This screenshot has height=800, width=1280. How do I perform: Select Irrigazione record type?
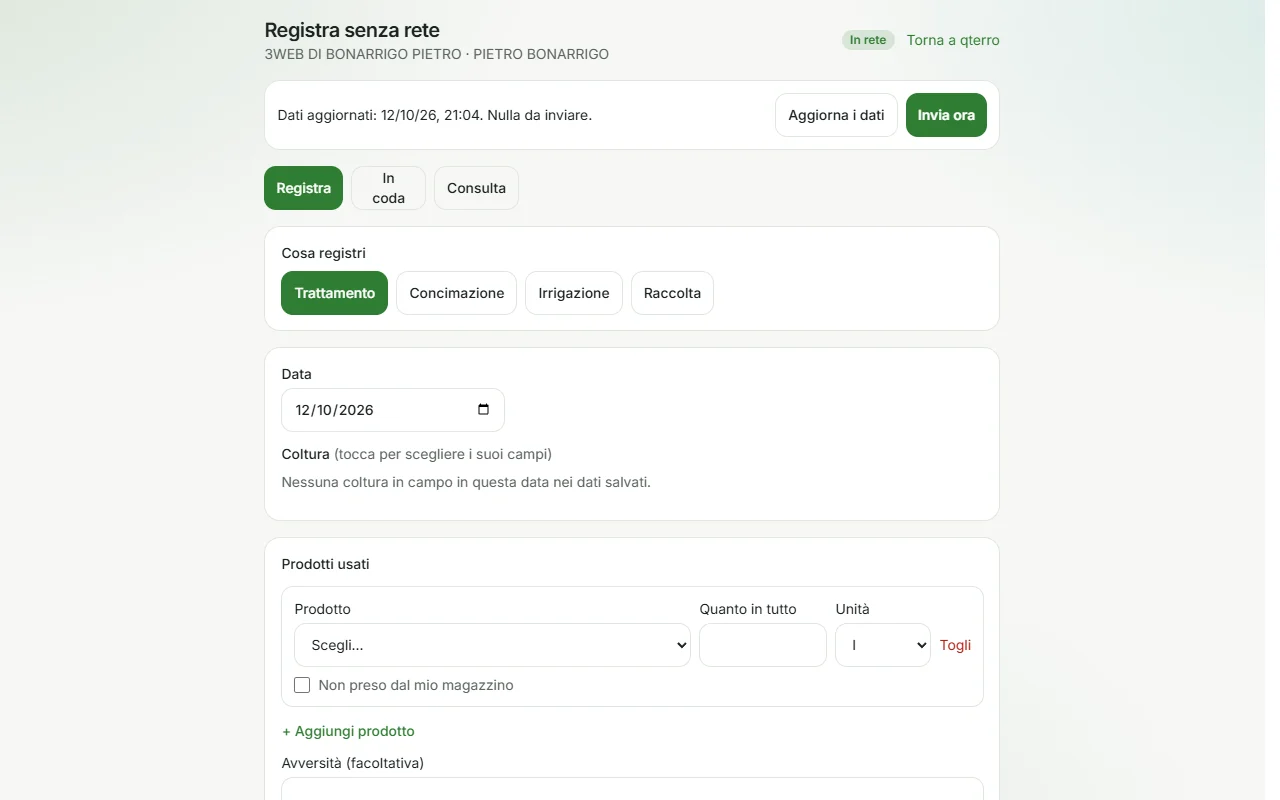pyautogui.click(x=574, y=293)
